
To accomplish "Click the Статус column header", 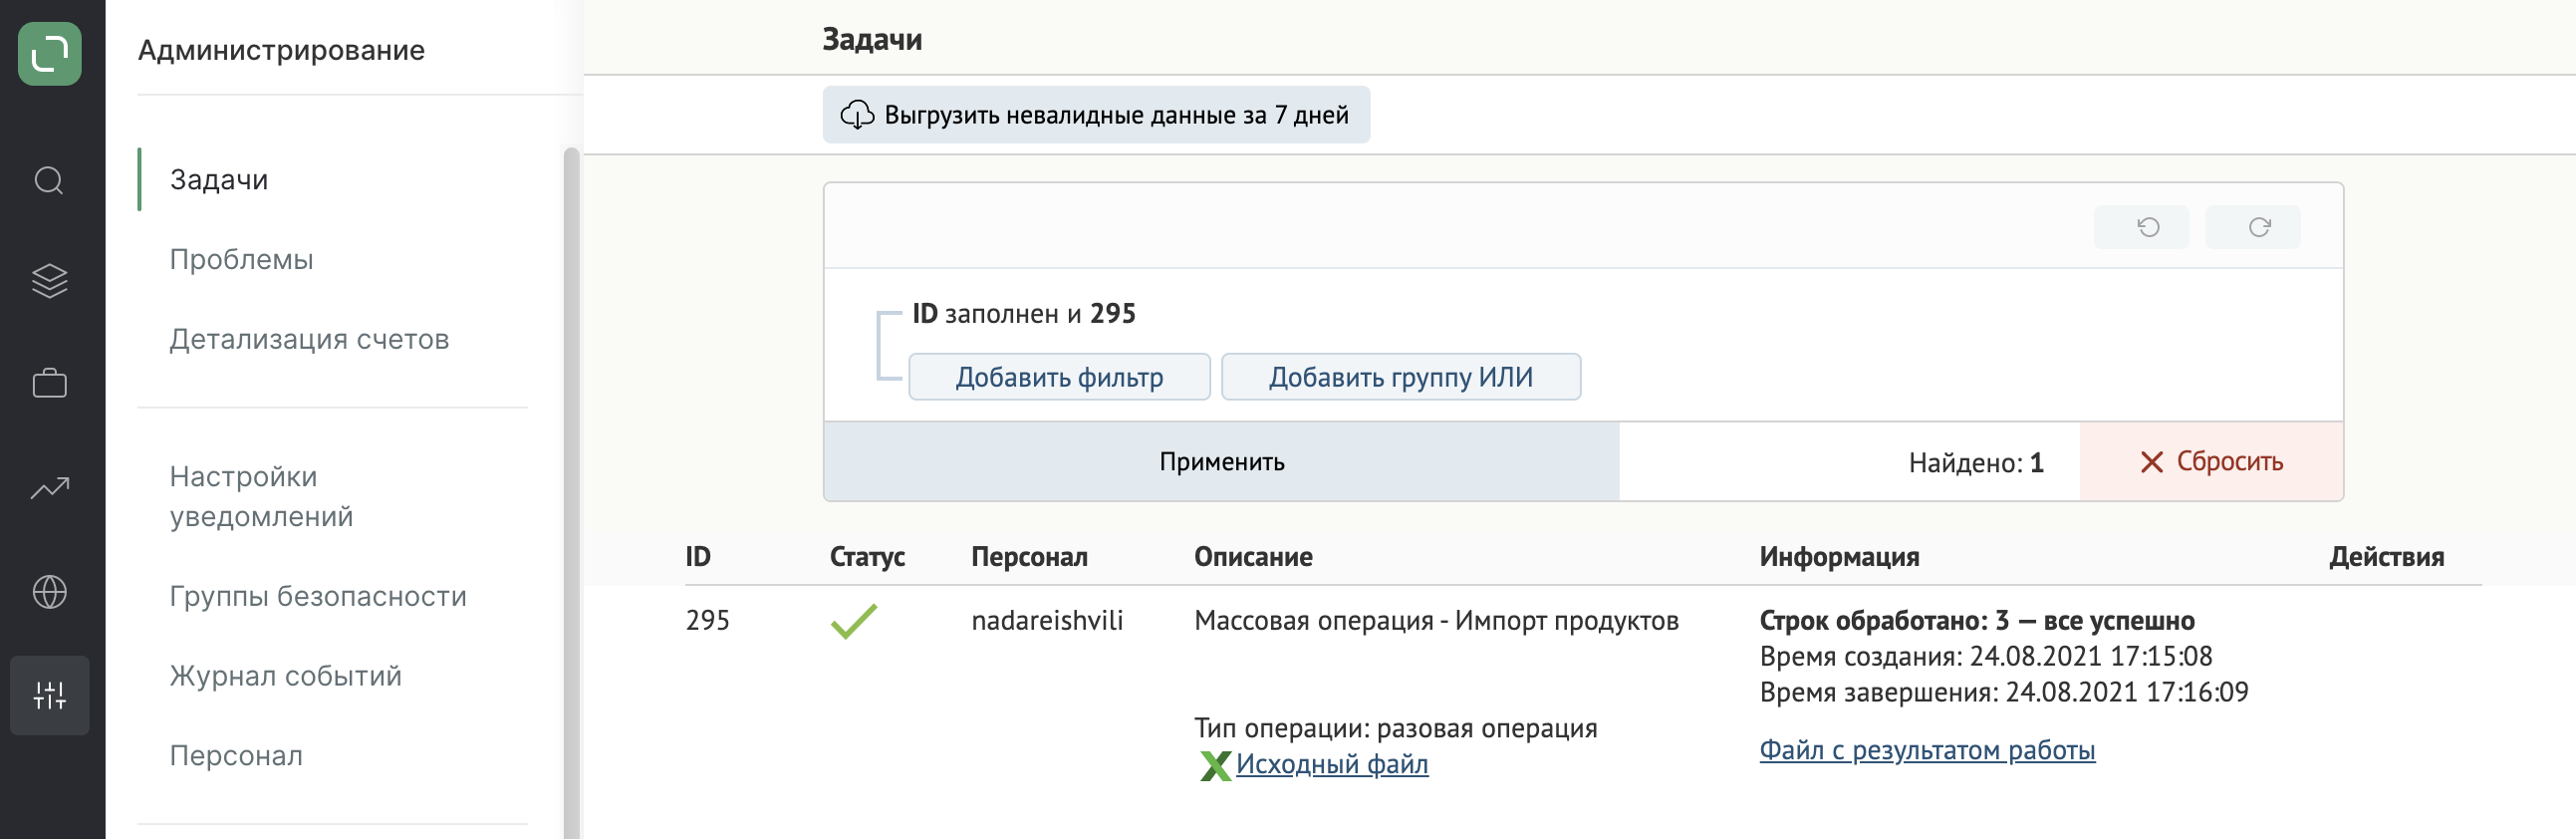I will (x=866, y=557).
